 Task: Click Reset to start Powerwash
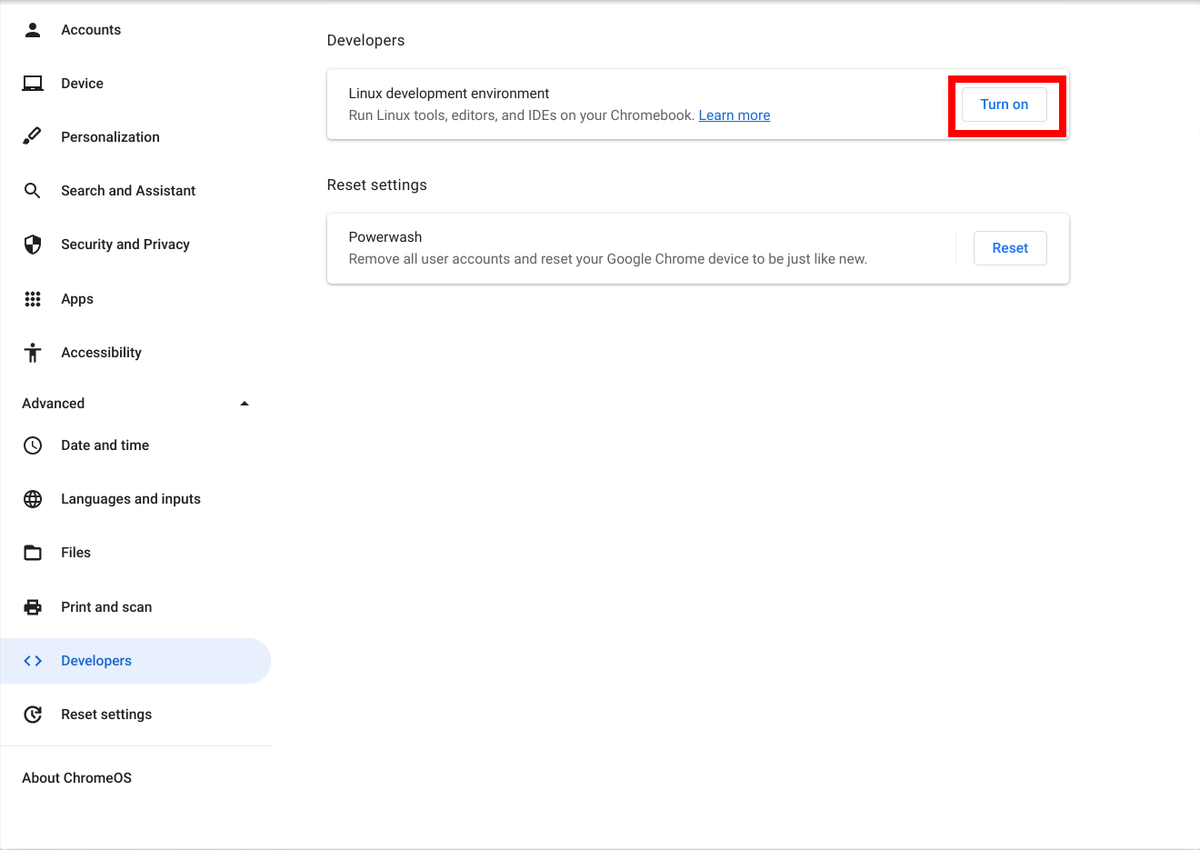(x=1010, y=247)
